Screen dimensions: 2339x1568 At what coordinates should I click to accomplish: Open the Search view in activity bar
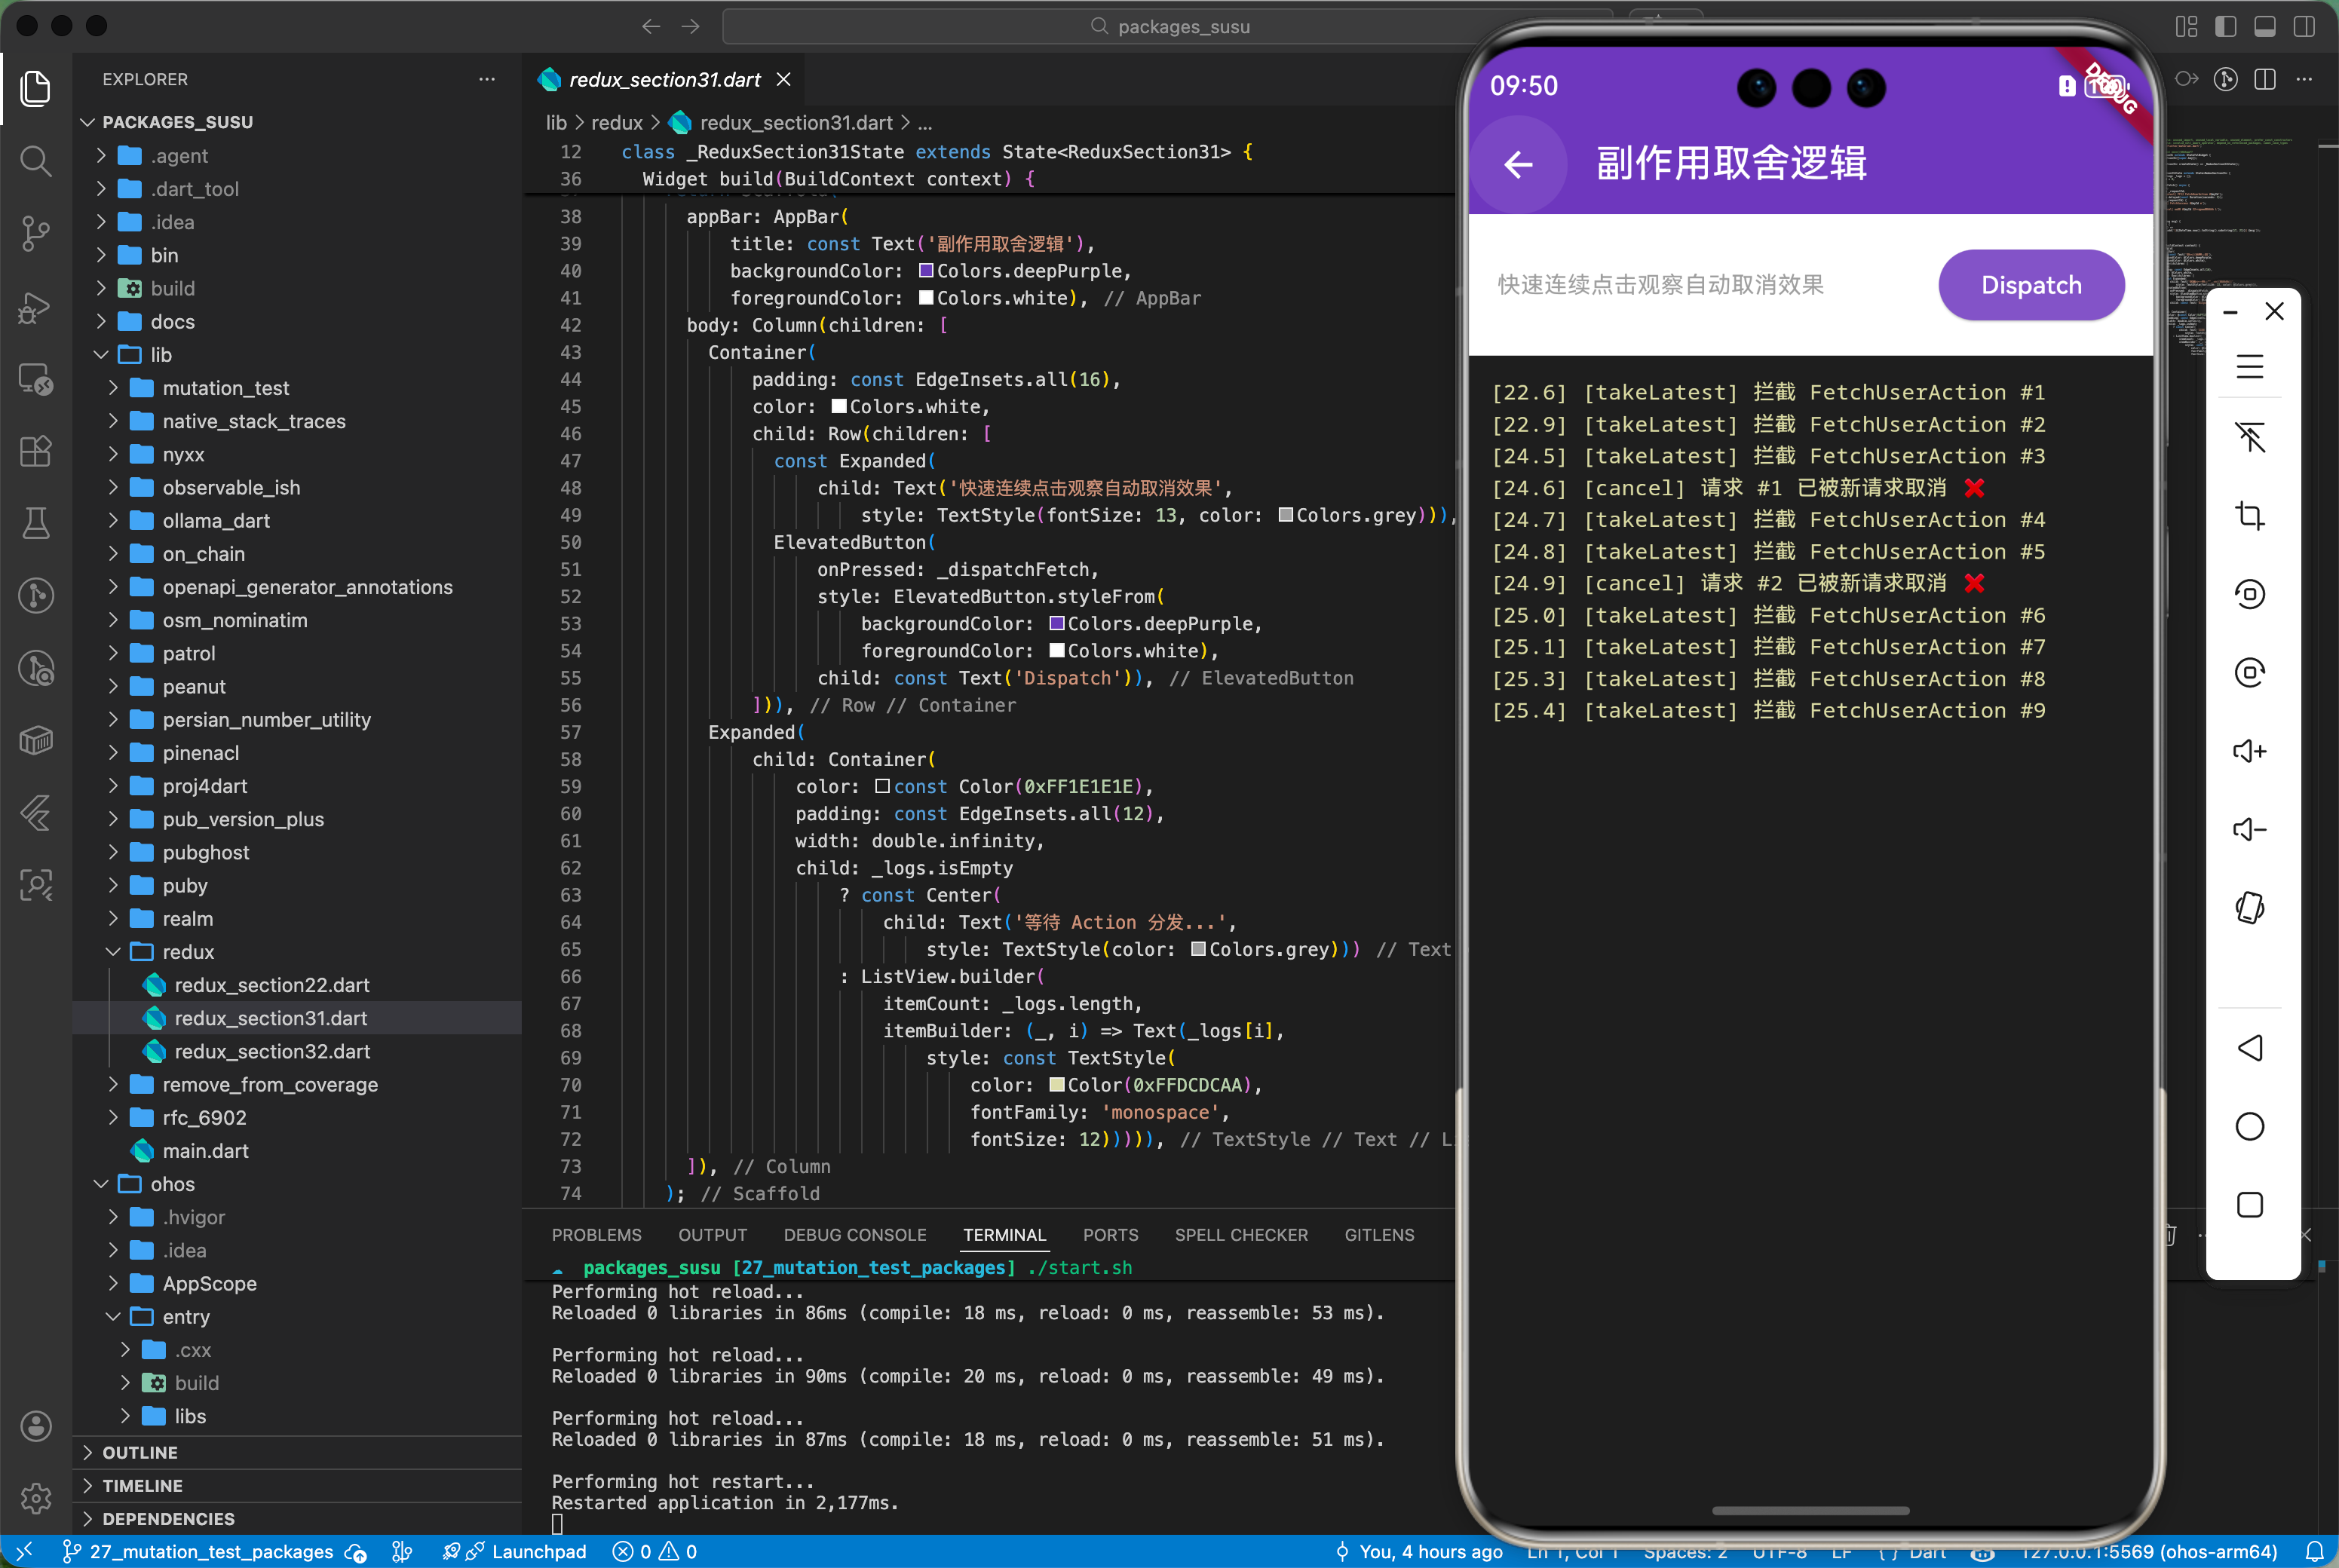[x=36, y=160]
